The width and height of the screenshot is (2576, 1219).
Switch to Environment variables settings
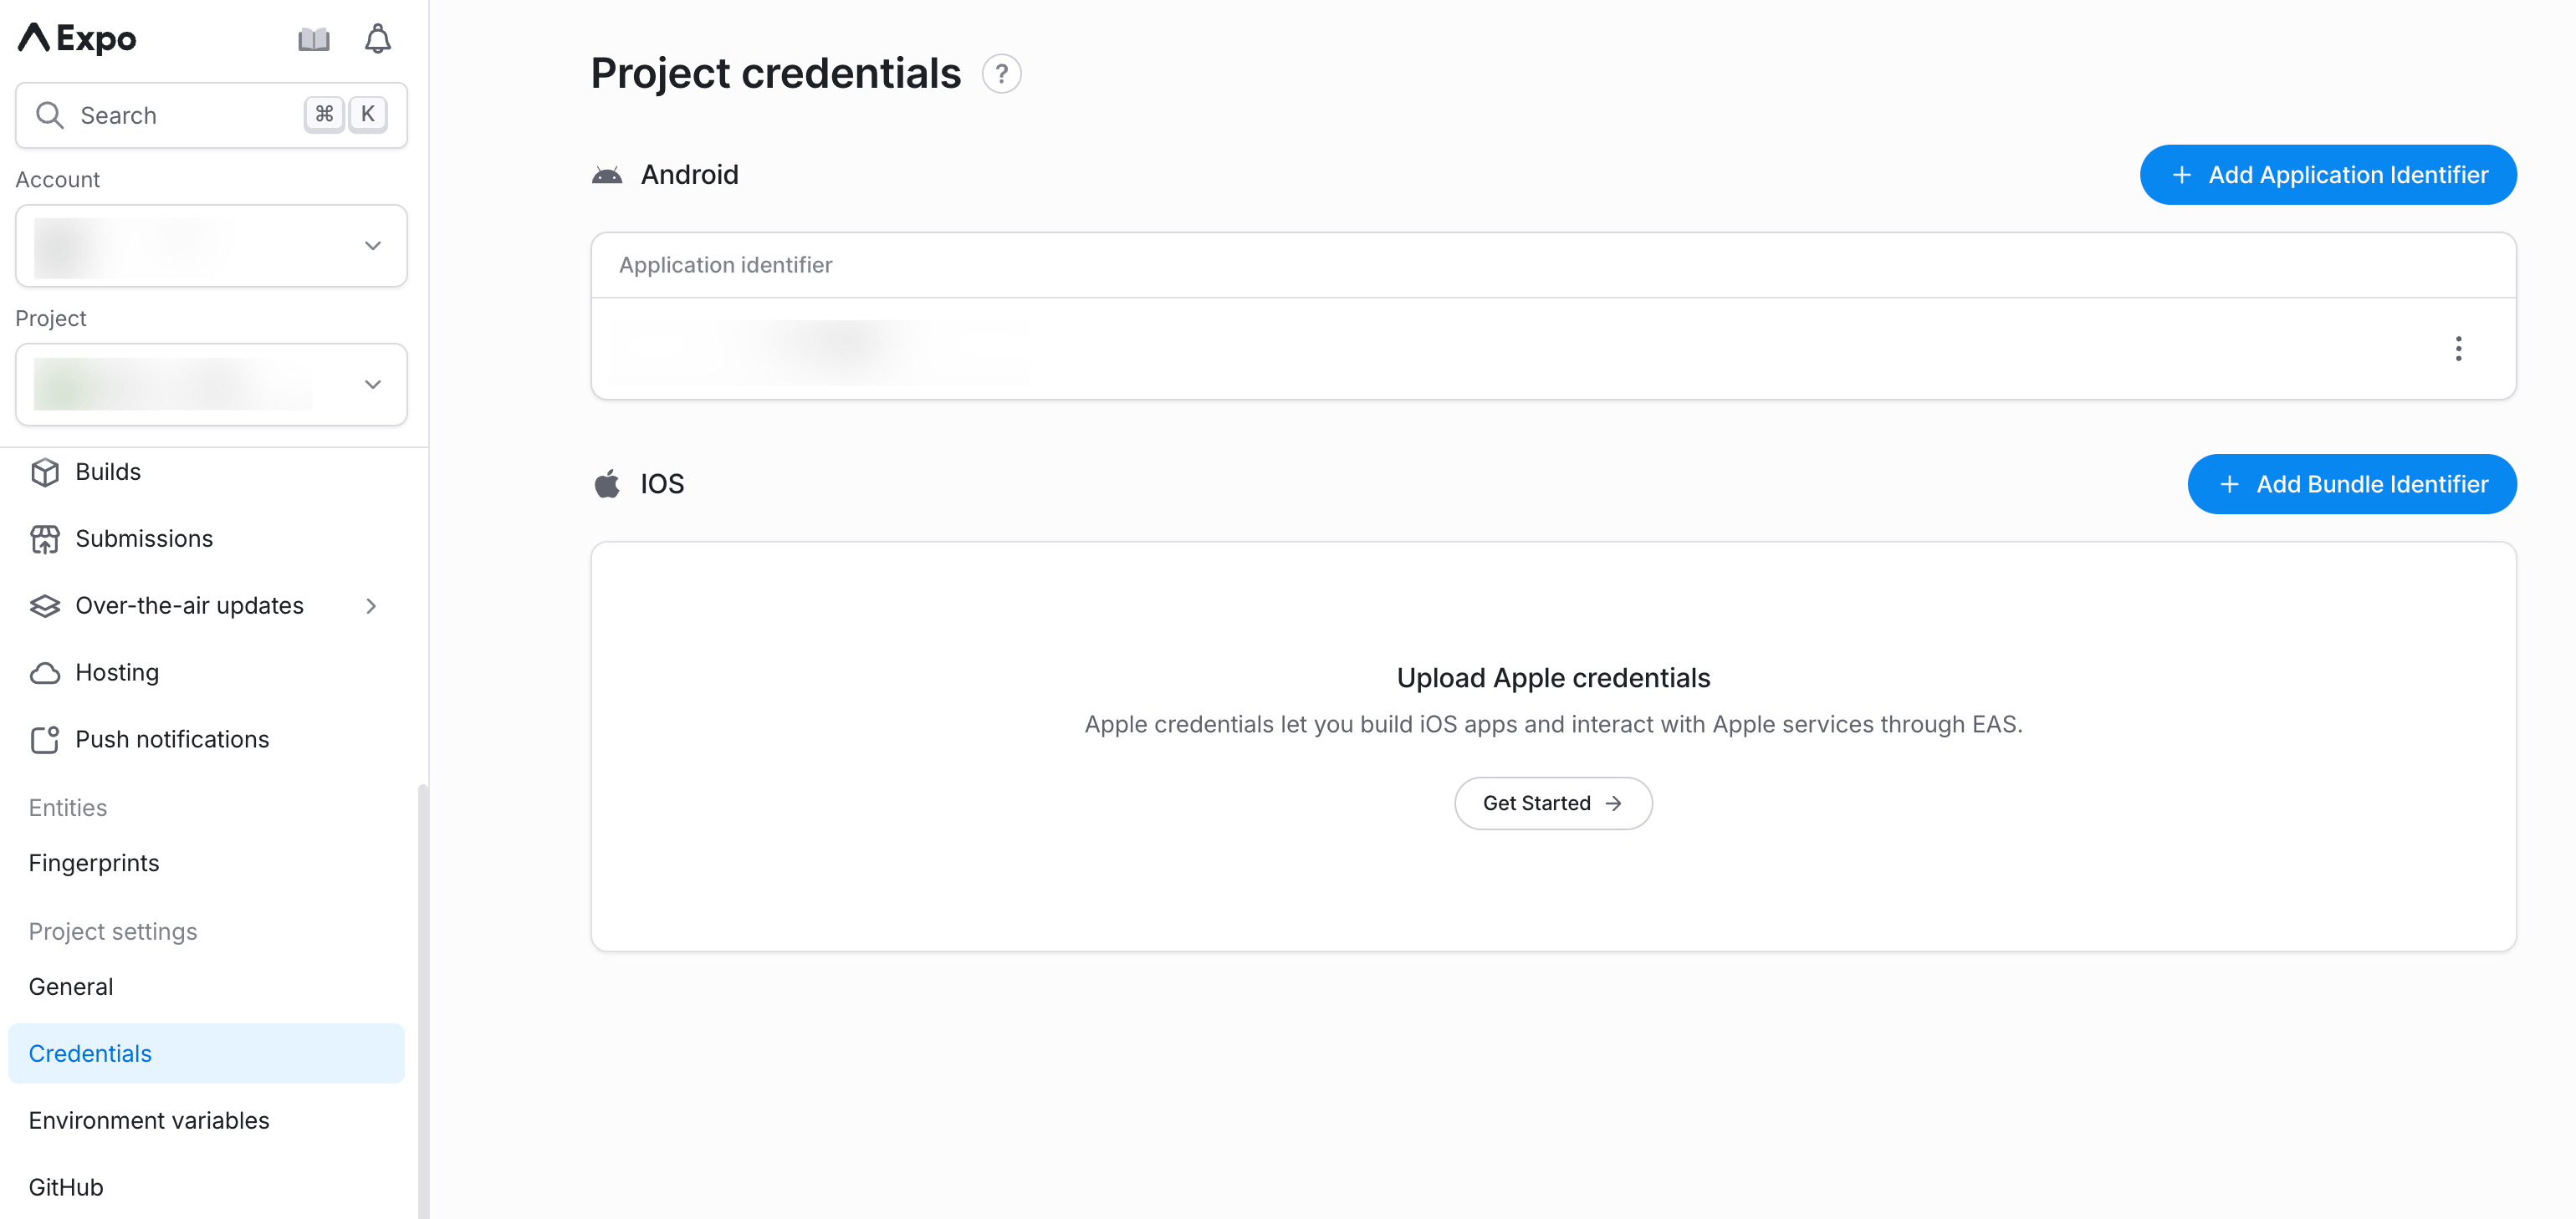point(148,1120)
